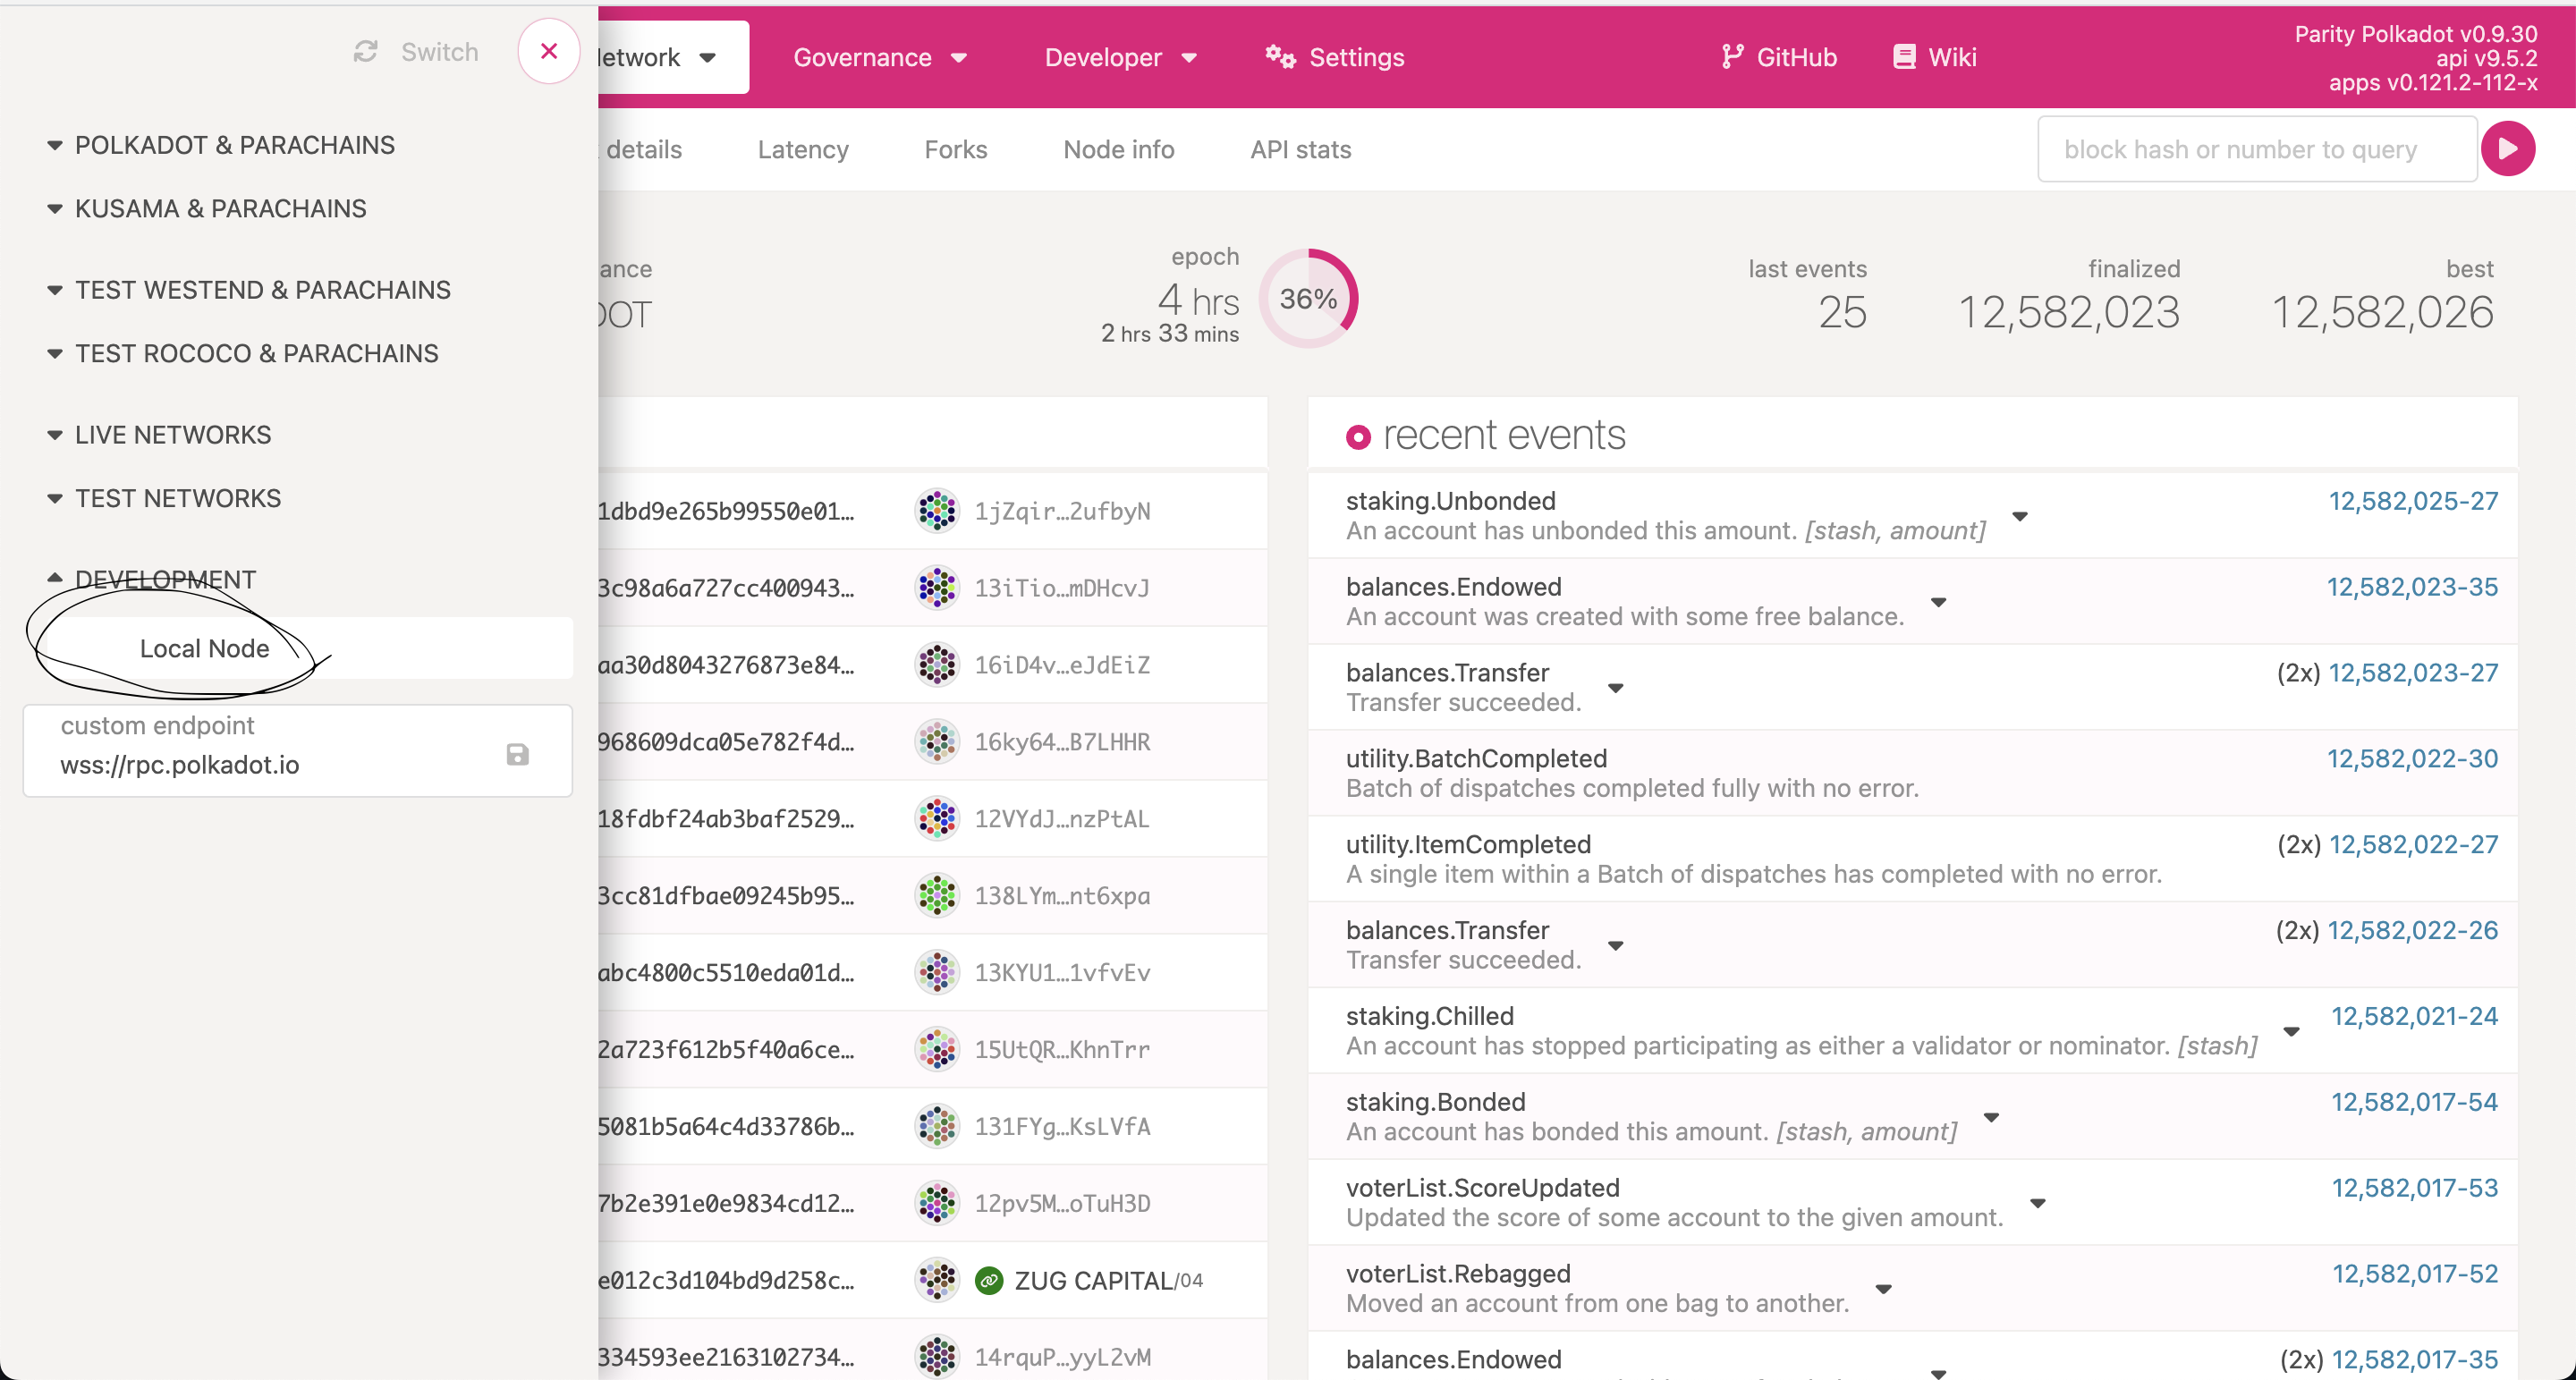
Task: Open block link 12,582,017-53
Action: (2415, 1189)
